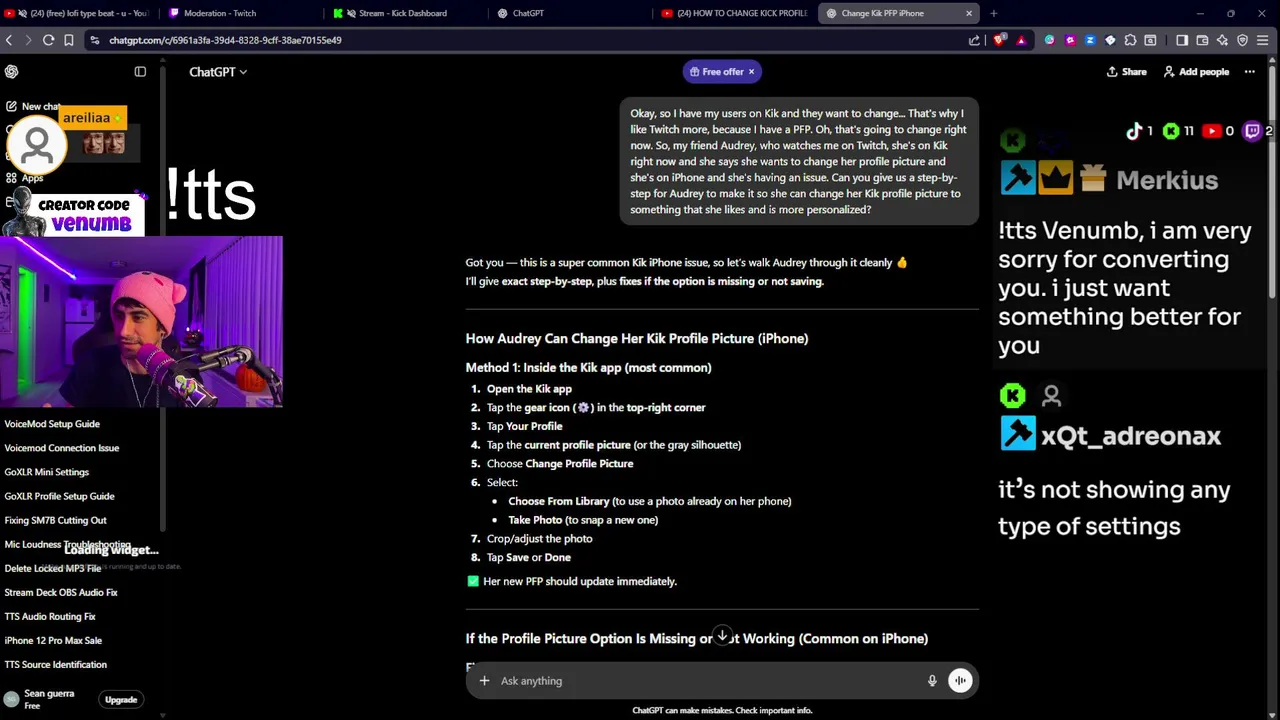
Task: Open a new browser tab
Action: (993, 13)
